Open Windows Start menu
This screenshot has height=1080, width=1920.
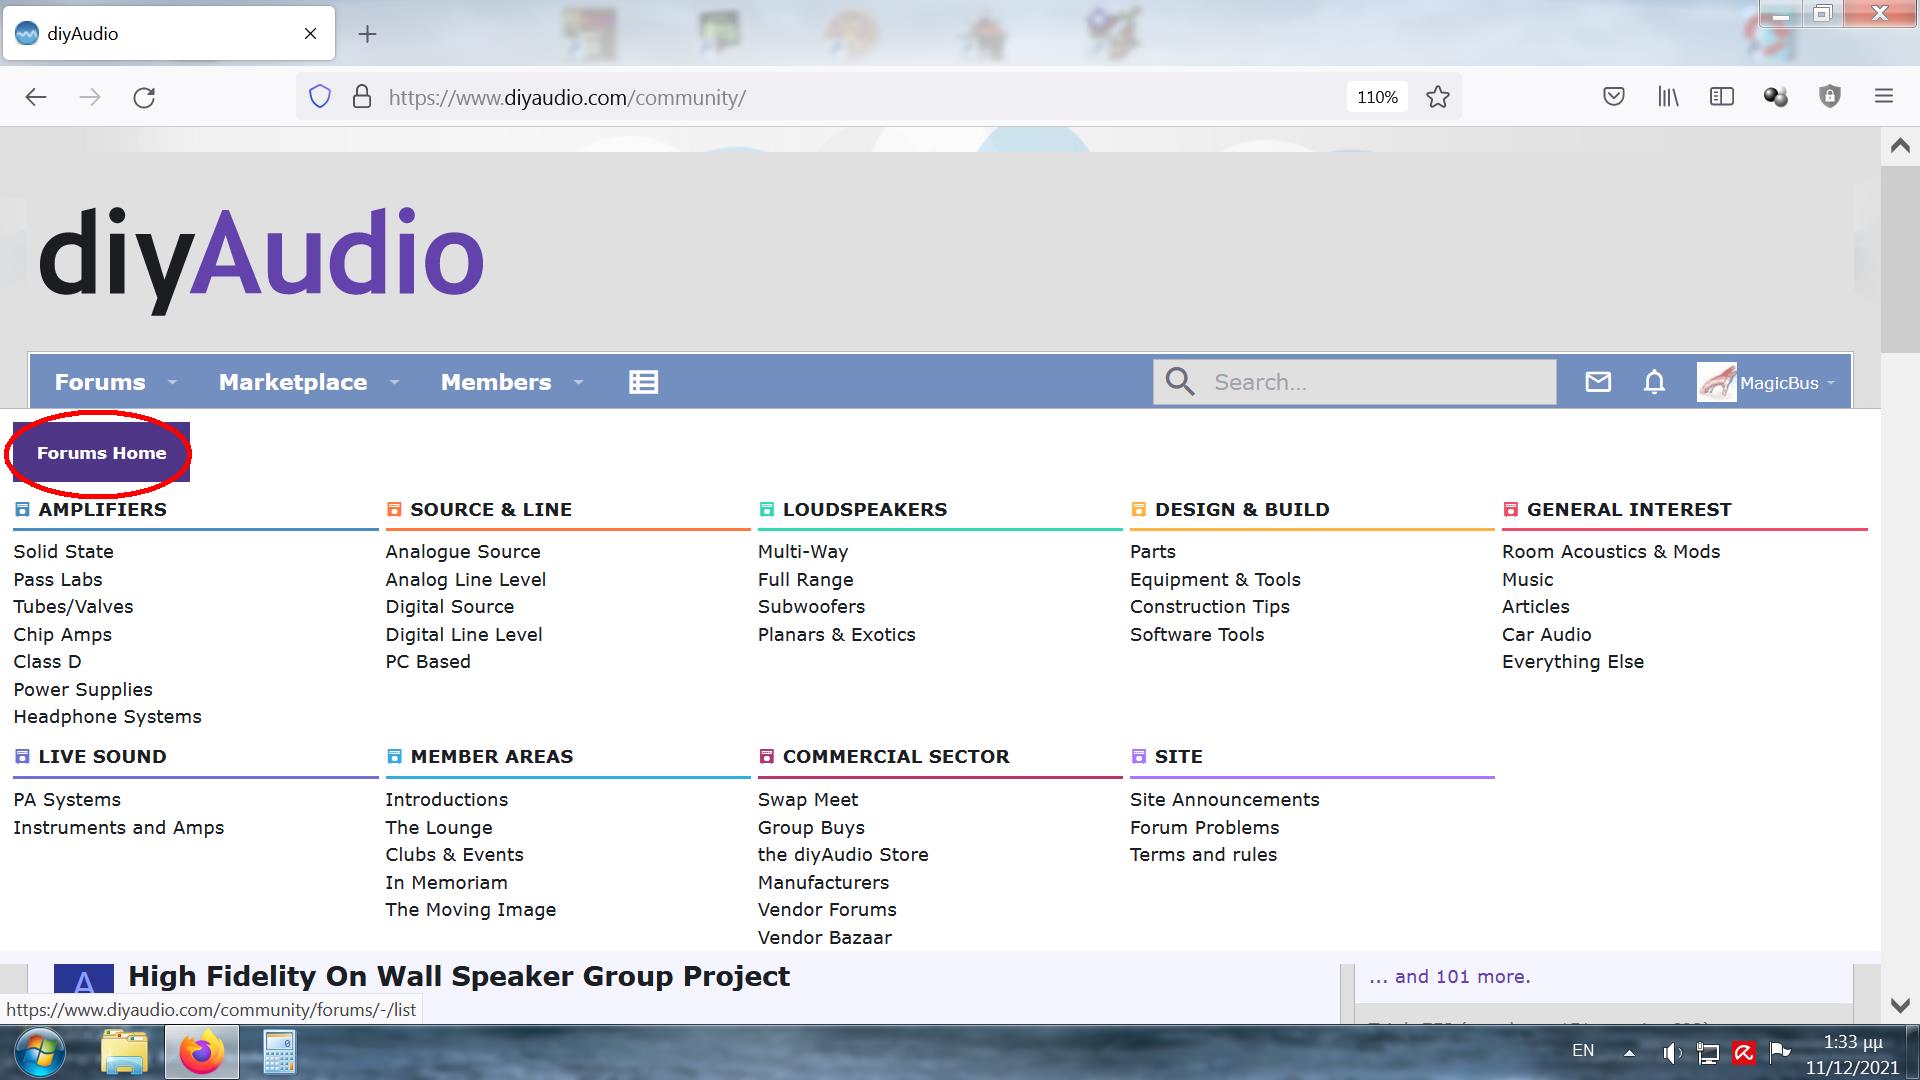click(40, 1052)
